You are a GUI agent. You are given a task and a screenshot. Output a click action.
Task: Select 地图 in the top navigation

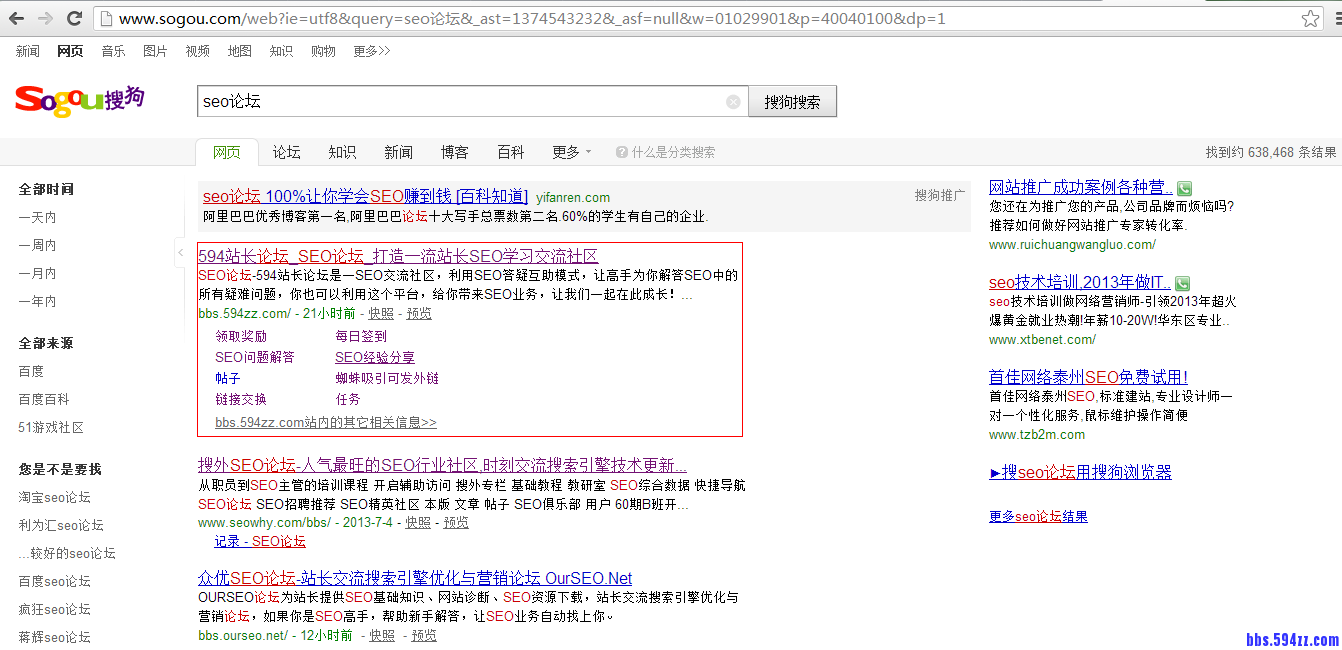pos(240,51)
